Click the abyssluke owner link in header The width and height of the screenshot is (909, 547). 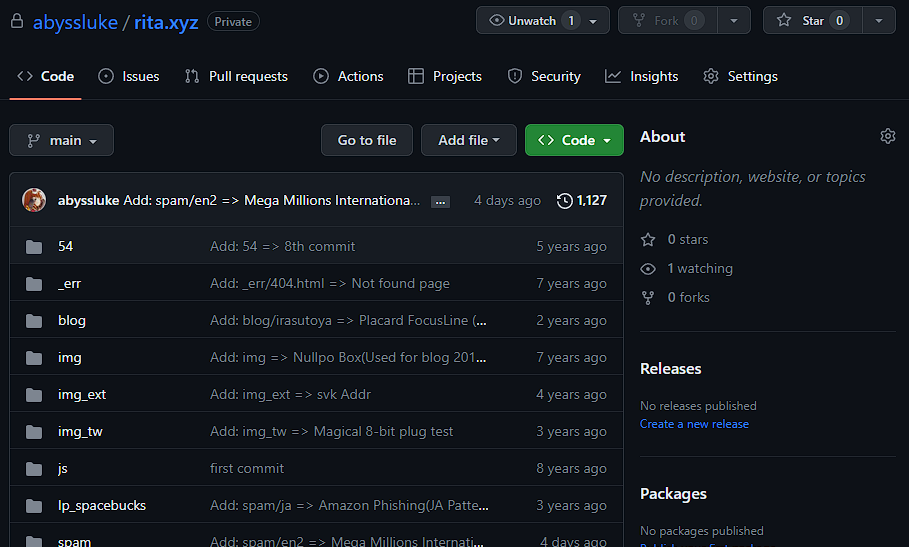click(x=75, y=22)
